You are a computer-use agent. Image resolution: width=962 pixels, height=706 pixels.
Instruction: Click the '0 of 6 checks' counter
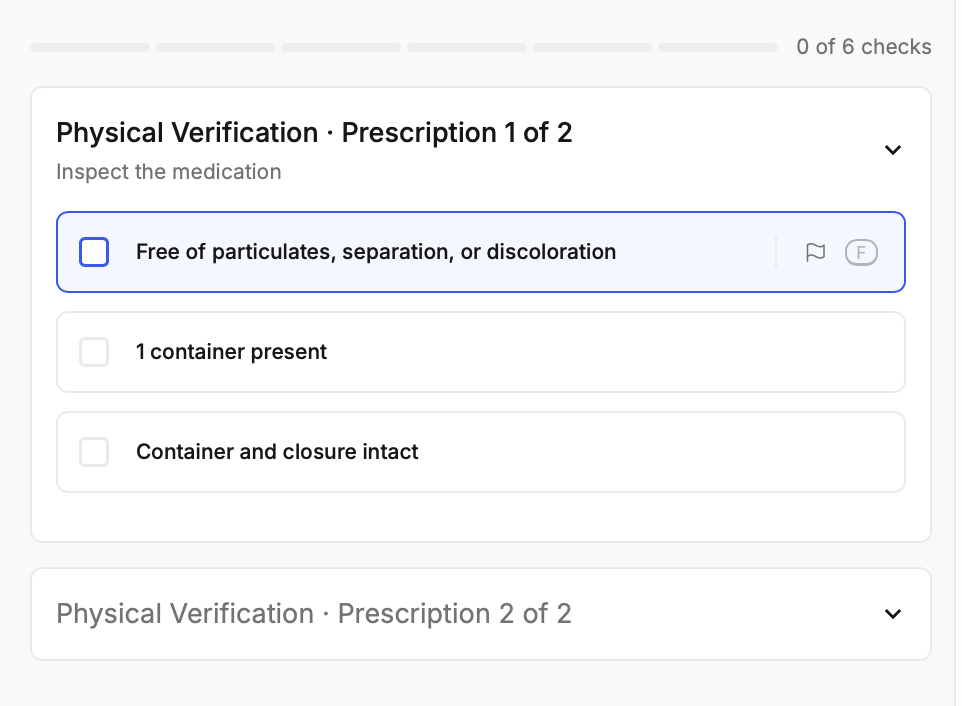coord(864,47)
